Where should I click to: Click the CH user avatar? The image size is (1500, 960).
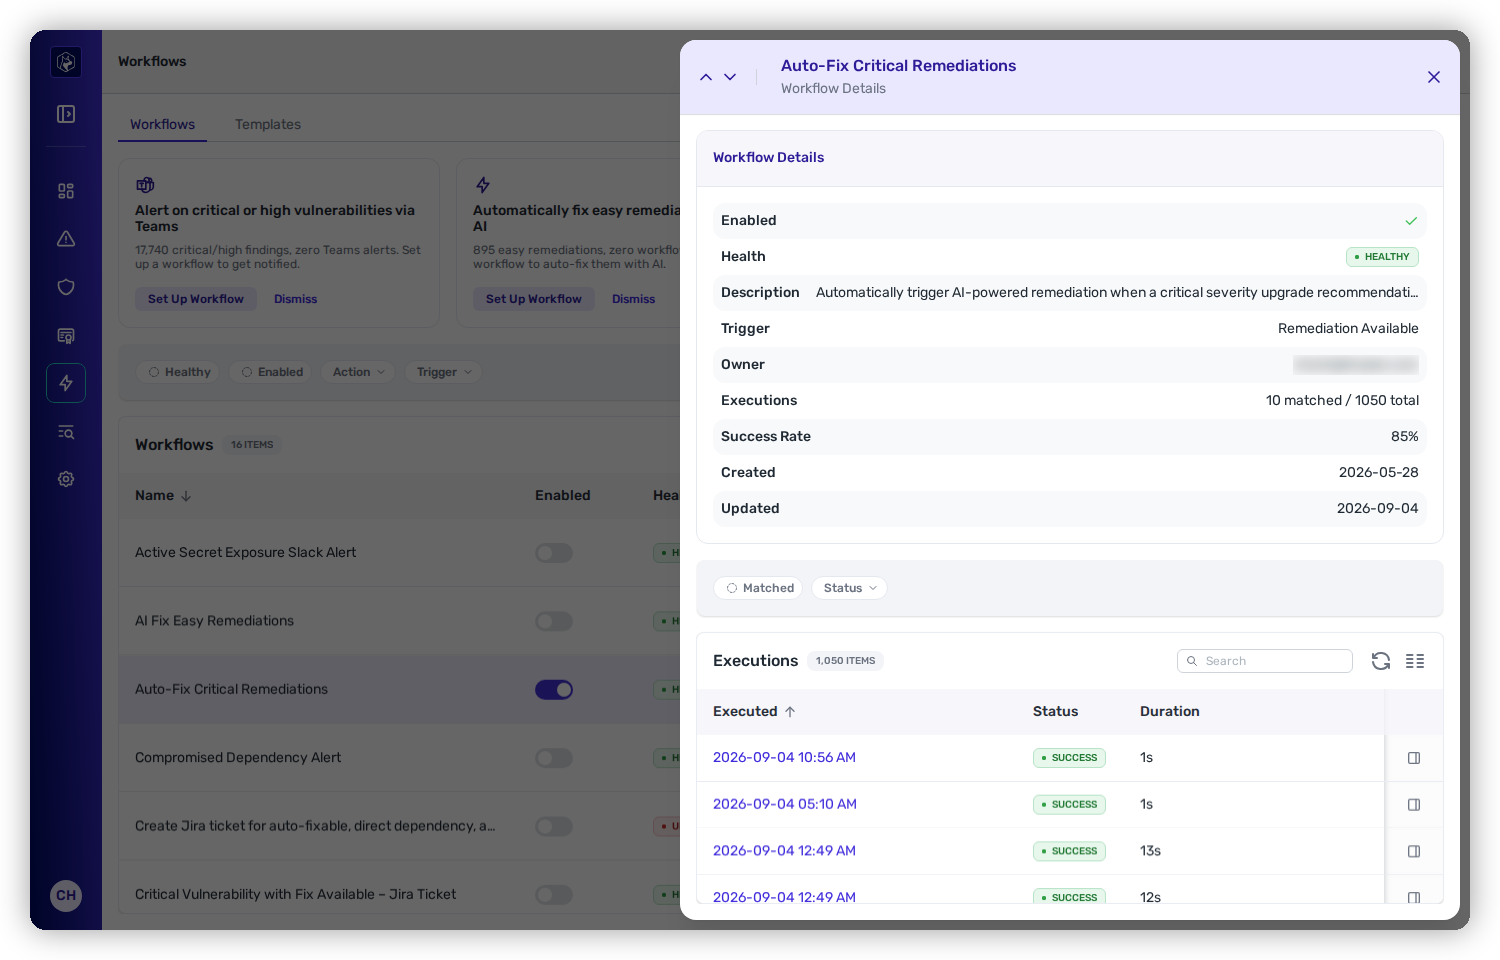click(66, 895)
